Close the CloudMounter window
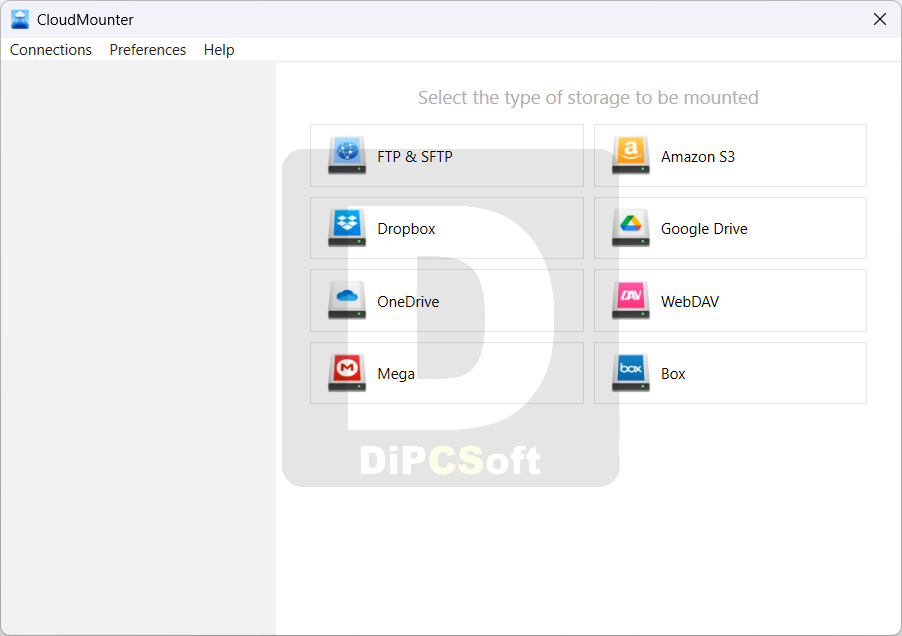Image resolution: width=902 pixels, height=636 pixels. pyautogui.click(x=880, y=19)
